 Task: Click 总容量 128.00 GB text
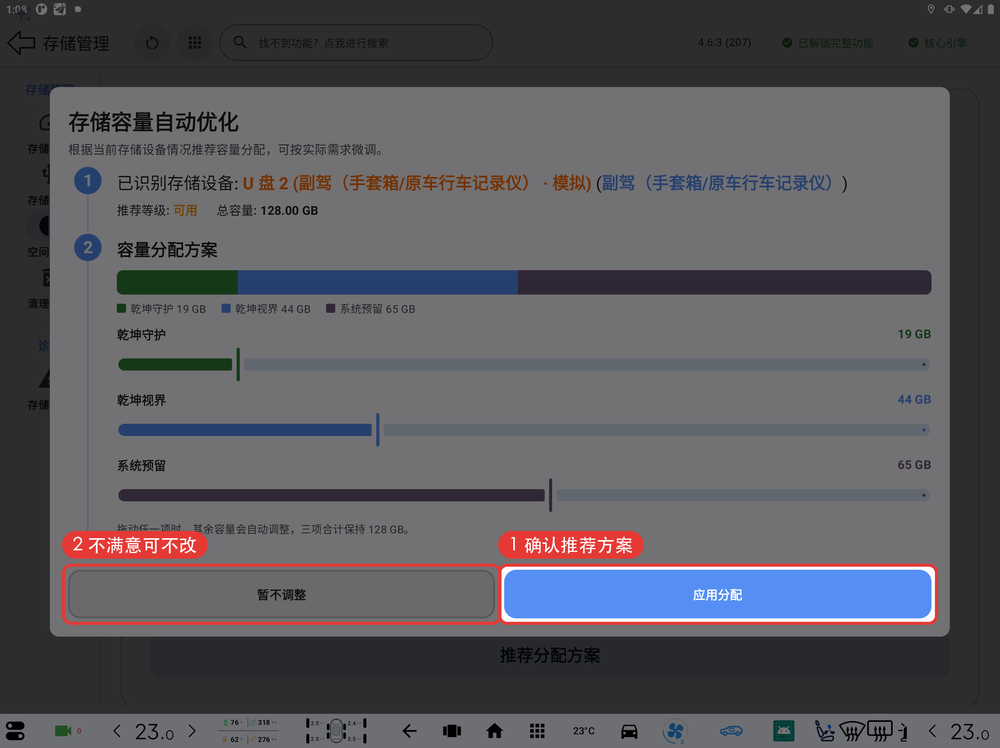pyautogui.click(x=267, y=210)
